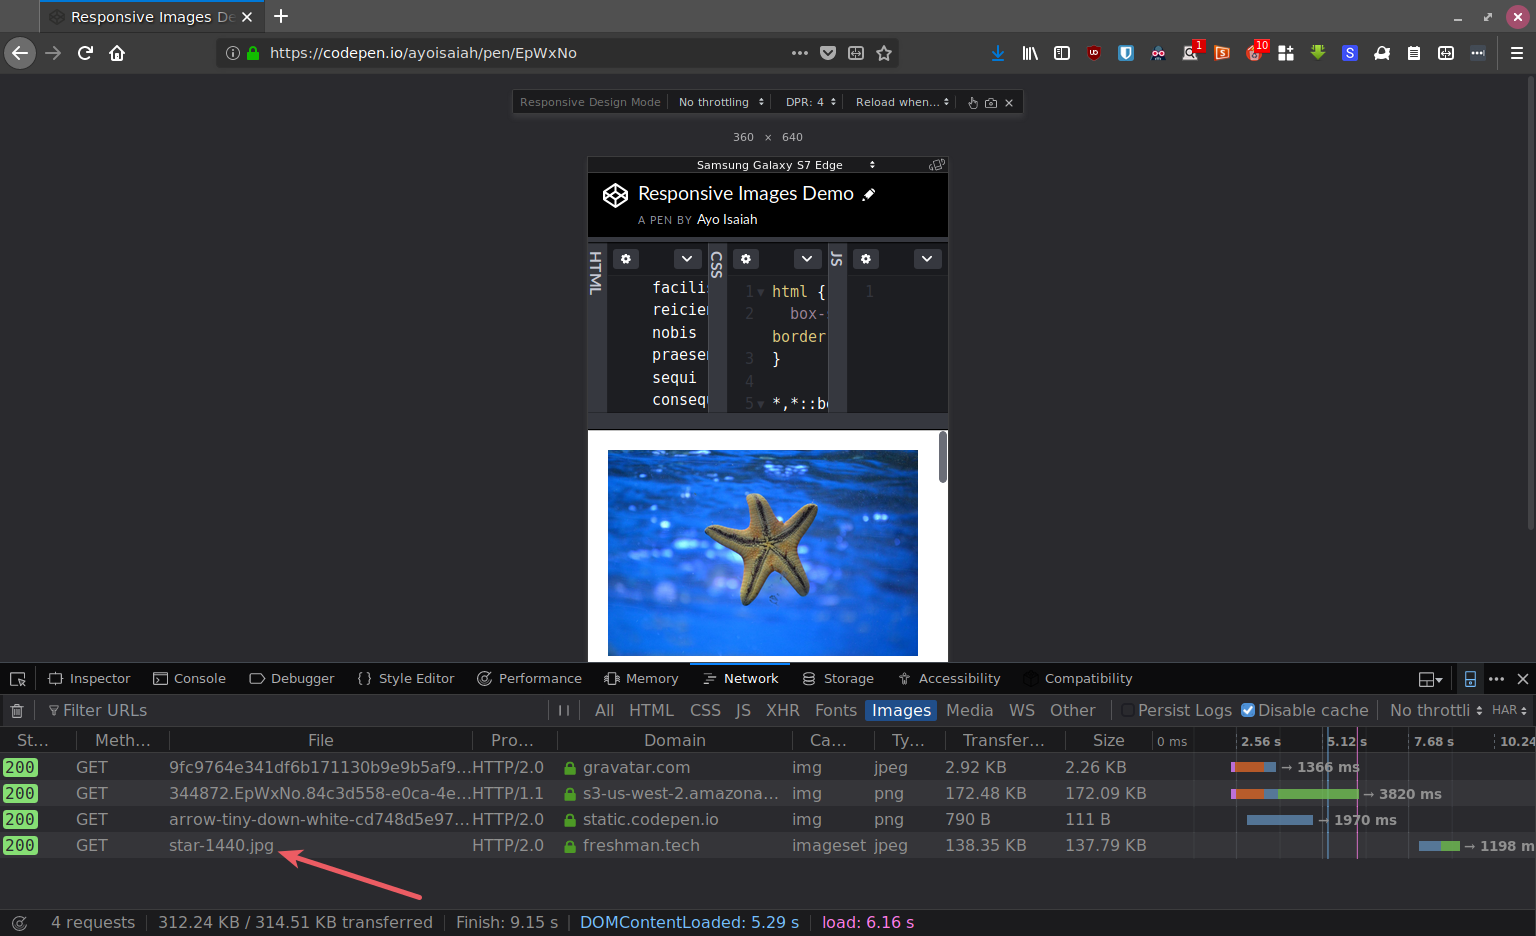This screenshot has height=936, width=1536.
Task: Click the Responsive Design Mode toggle icon
Action: click(x=1470, y=679)
